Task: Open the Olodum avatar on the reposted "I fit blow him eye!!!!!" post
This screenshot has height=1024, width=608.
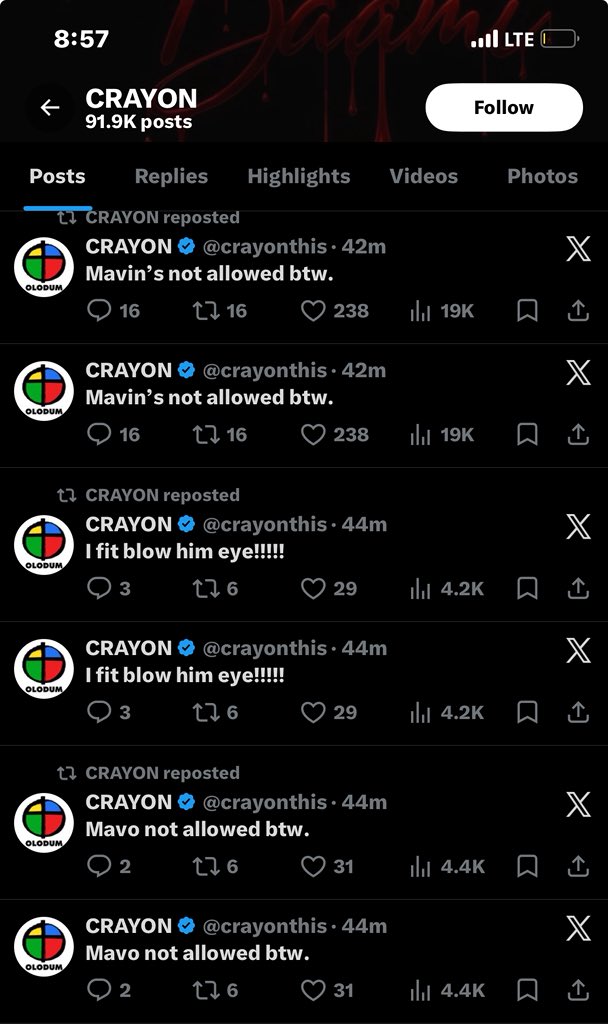Action: tap(44, 546)
